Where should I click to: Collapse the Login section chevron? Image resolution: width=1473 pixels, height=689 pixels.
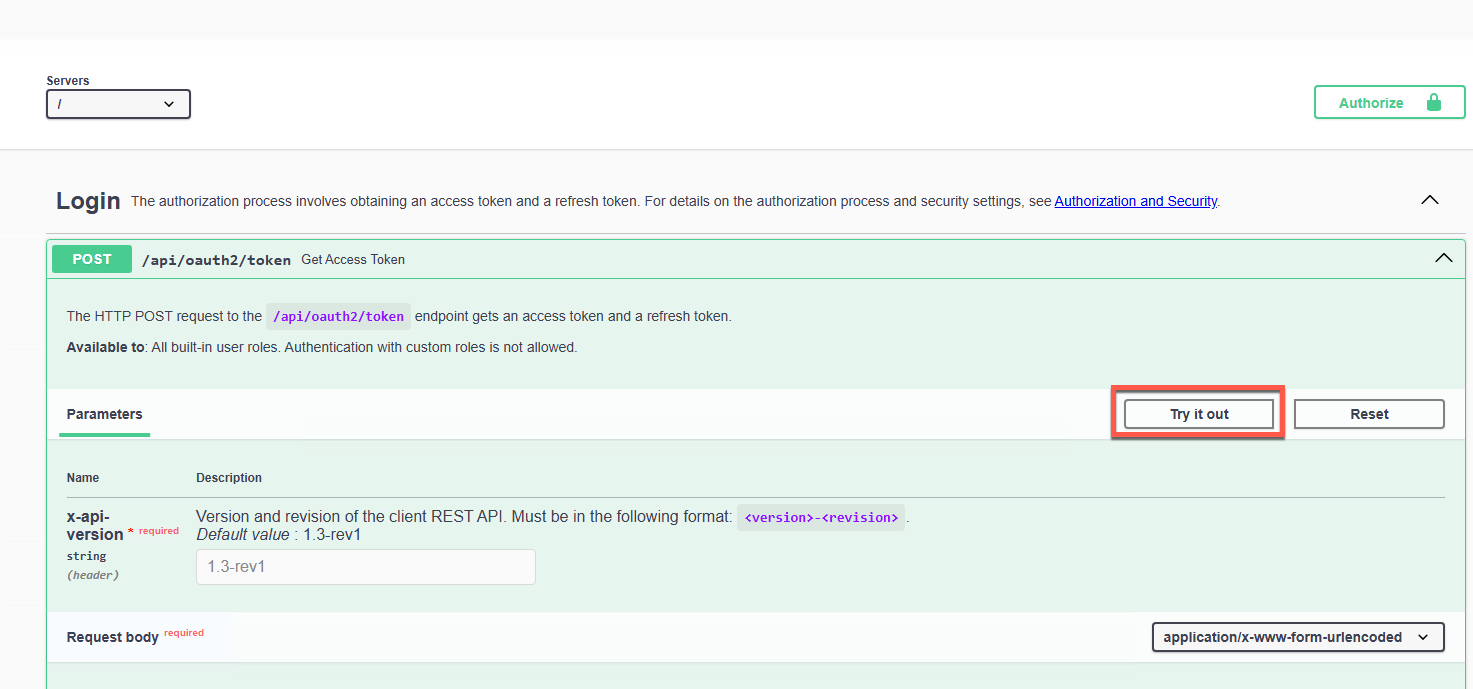coord(1430,200)
